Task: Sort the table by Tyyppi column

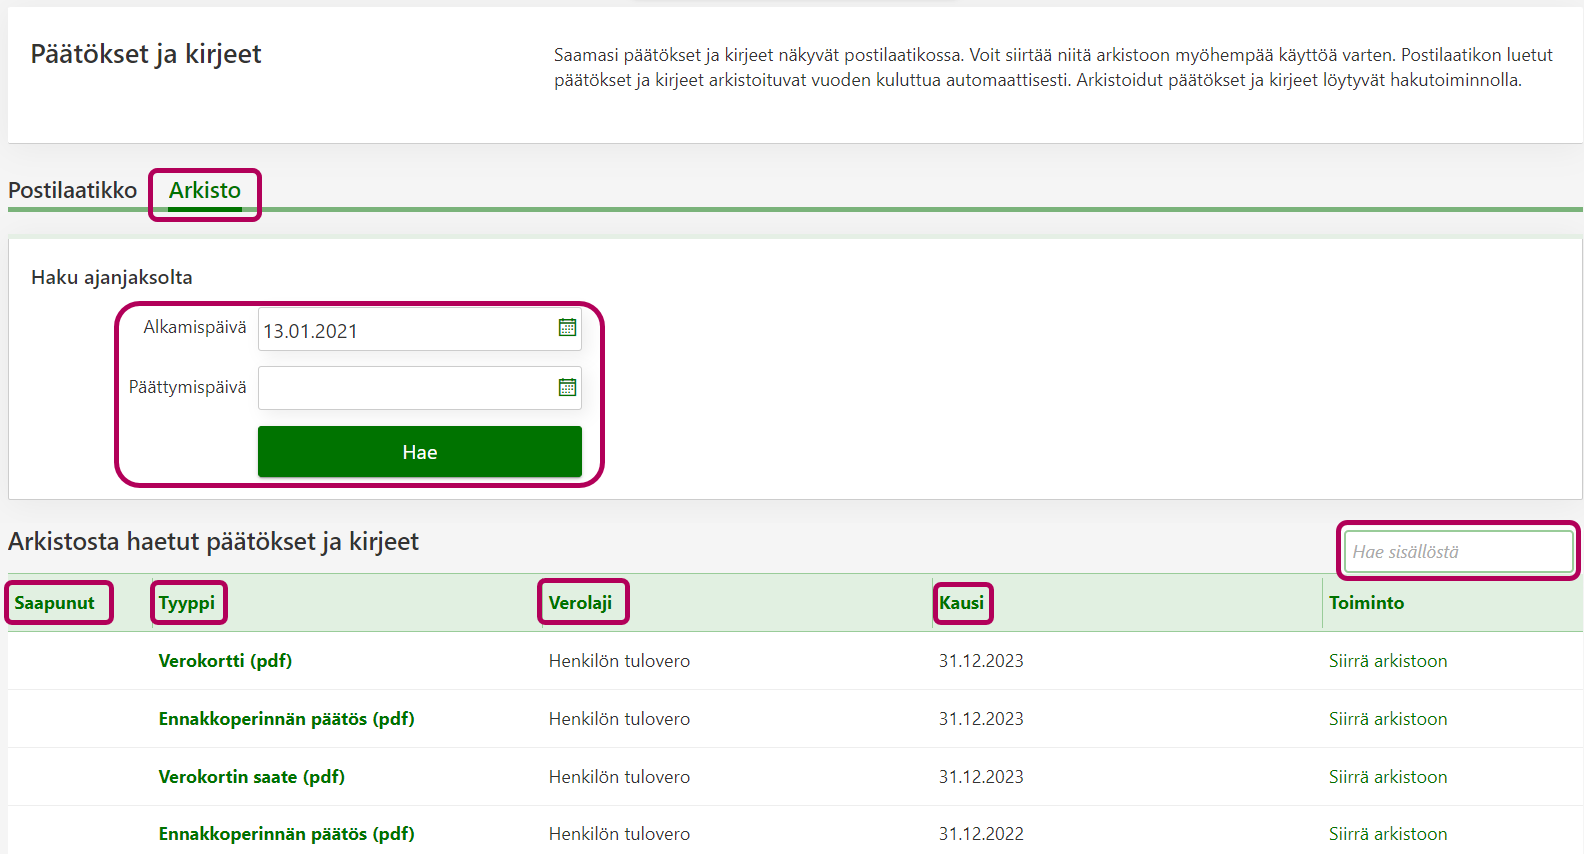Action: click(187, 603)
